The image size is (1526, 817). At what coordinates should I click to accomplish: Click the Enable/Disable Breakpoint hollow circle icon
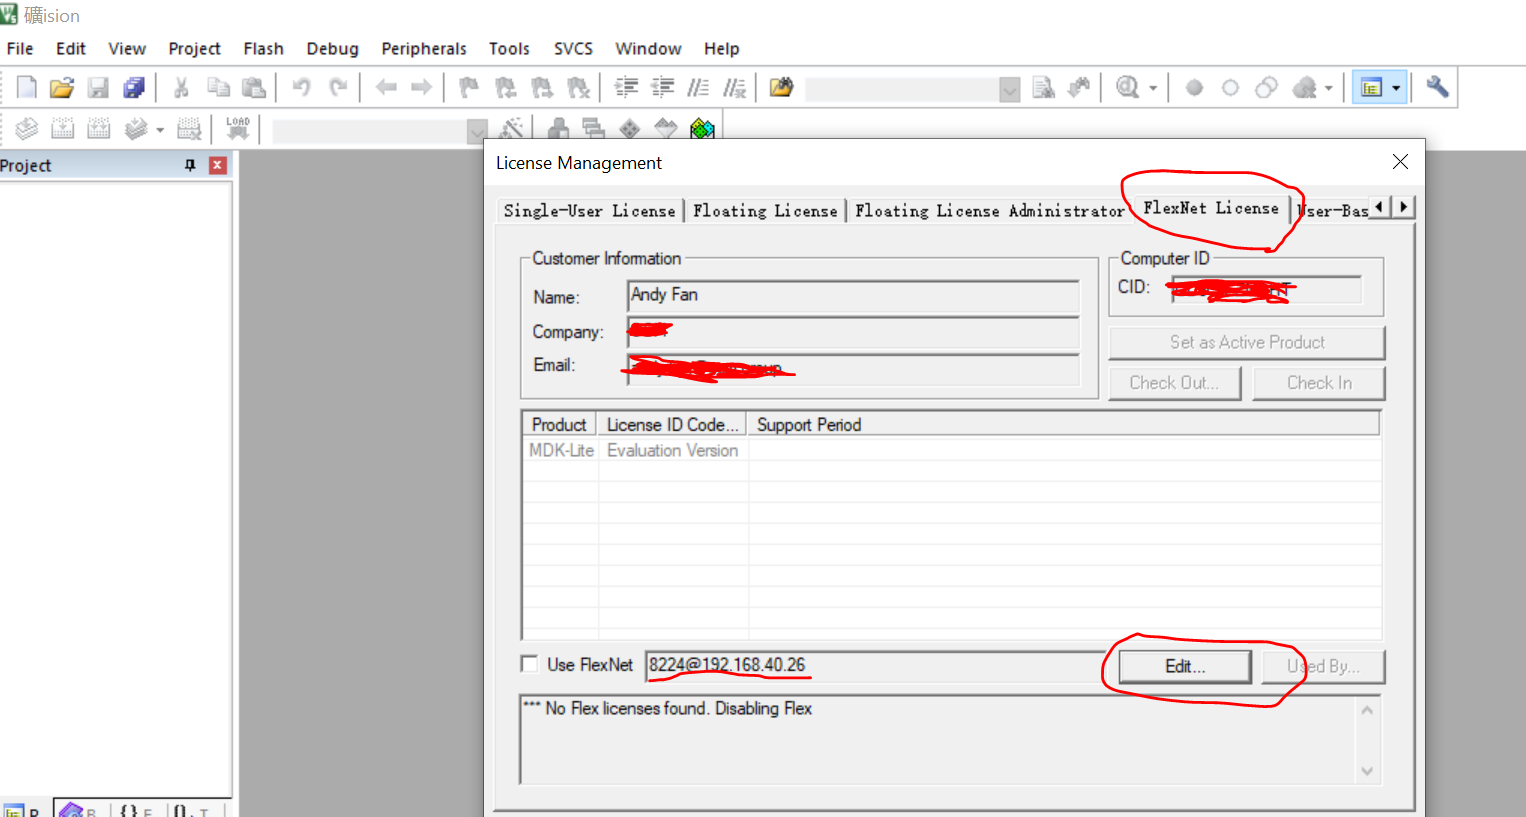pos(1230,88)
